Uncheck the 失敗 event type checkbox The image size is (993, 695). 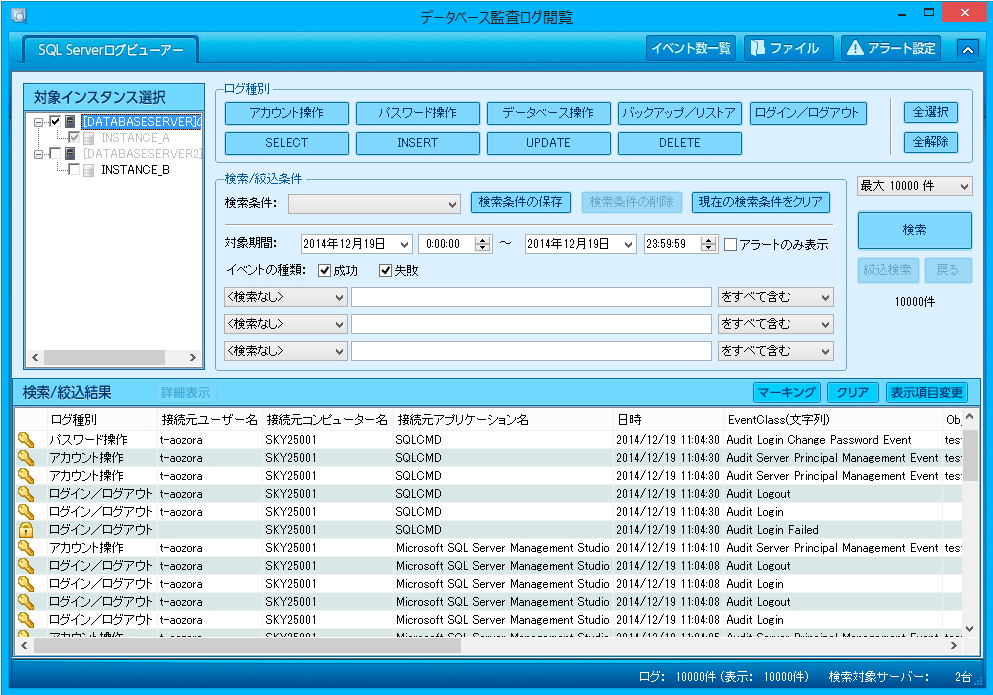(x=385, y=271)
